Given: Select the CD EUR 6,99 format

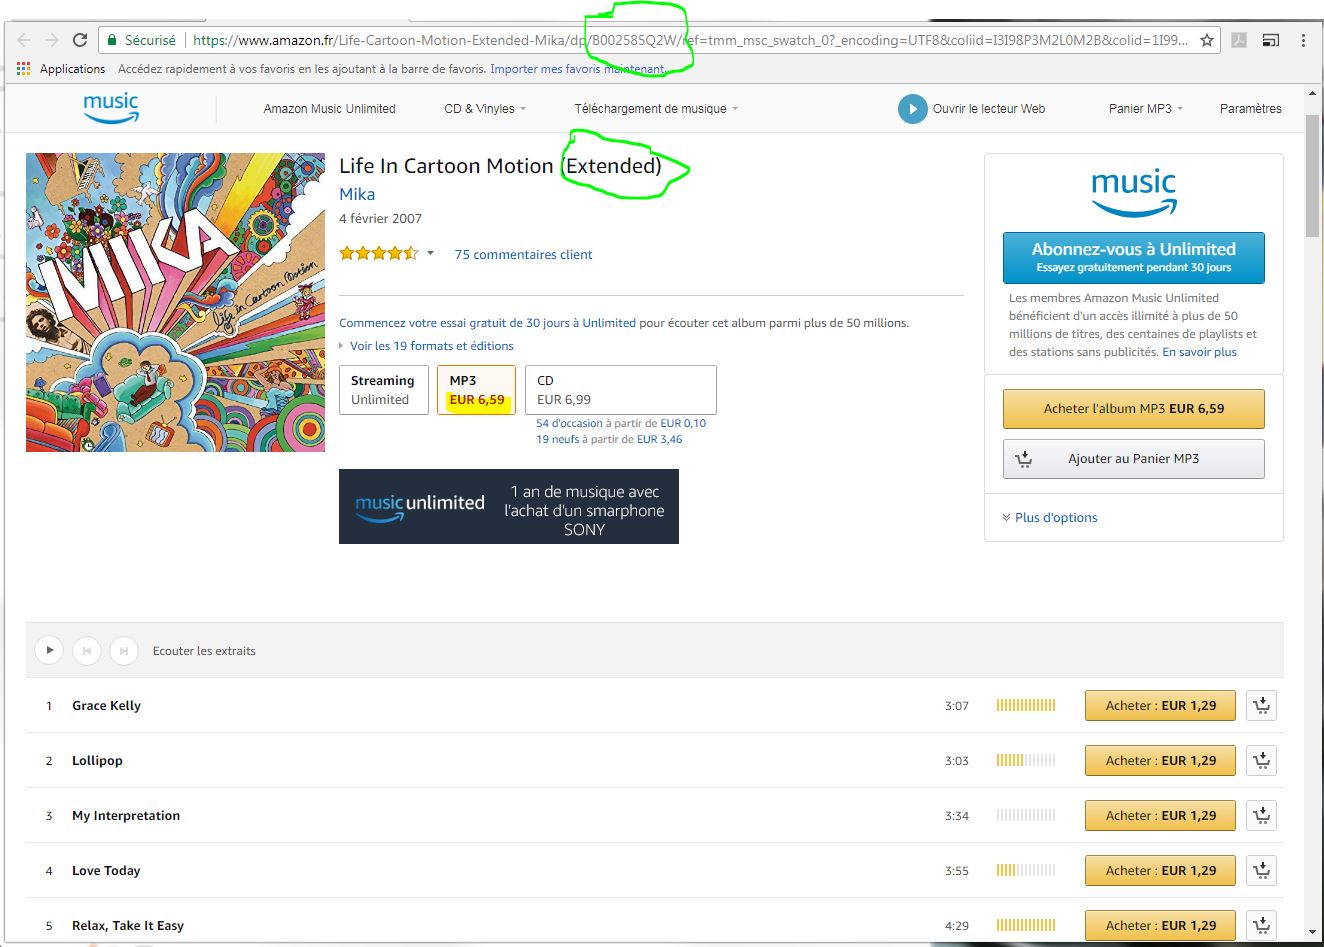Looking at the screenshot, I should (621, 390).
